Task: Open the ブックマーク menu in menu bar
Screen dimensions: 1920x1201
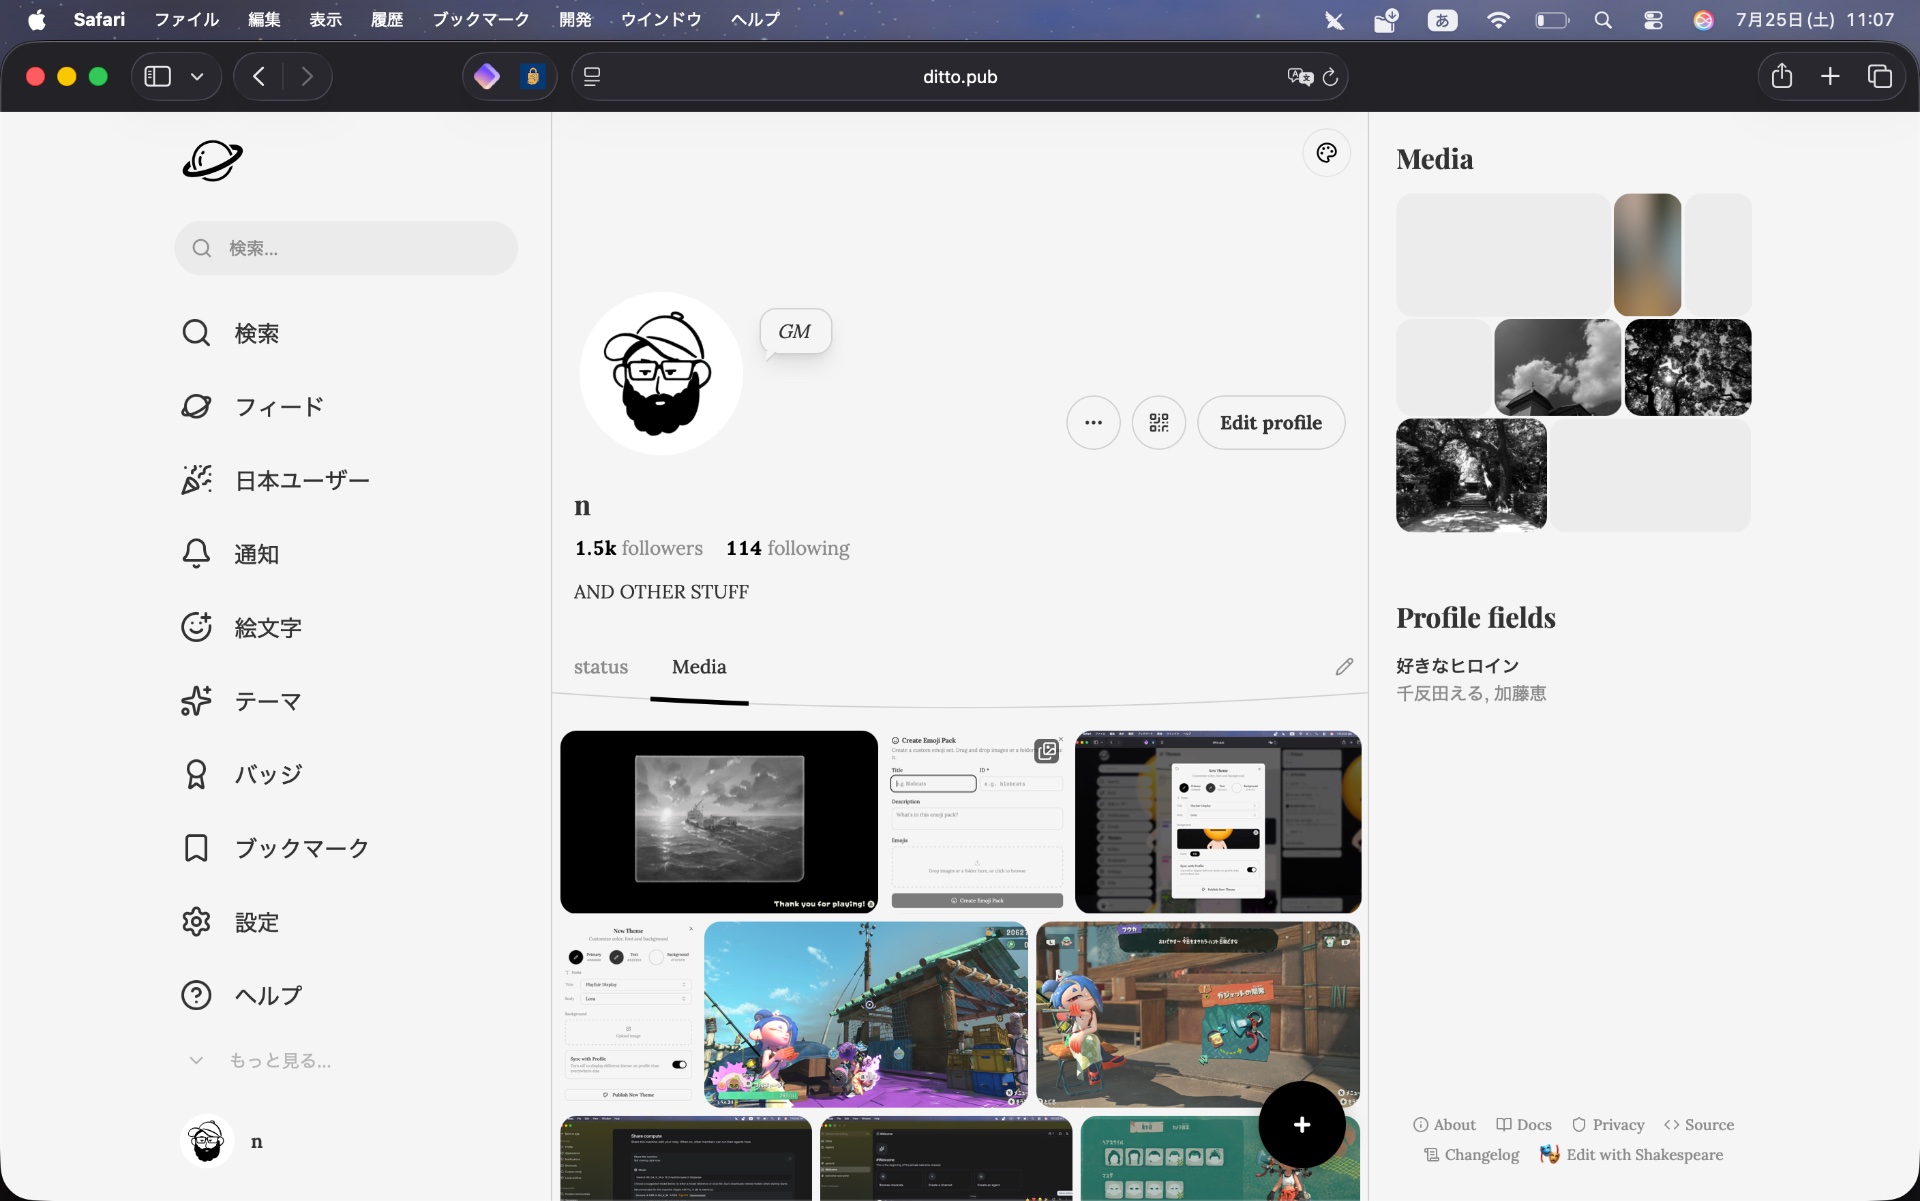Action: (x=480, y=19)
